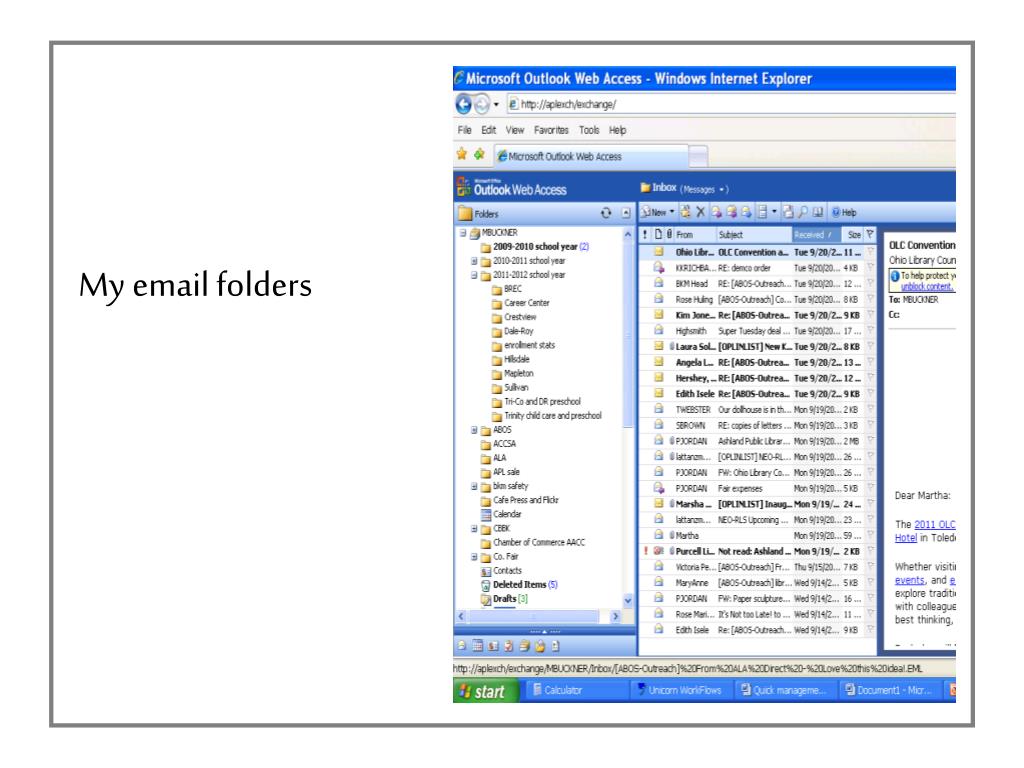
Task: Open the New message dropdown arrow
Action: [672, 212]
